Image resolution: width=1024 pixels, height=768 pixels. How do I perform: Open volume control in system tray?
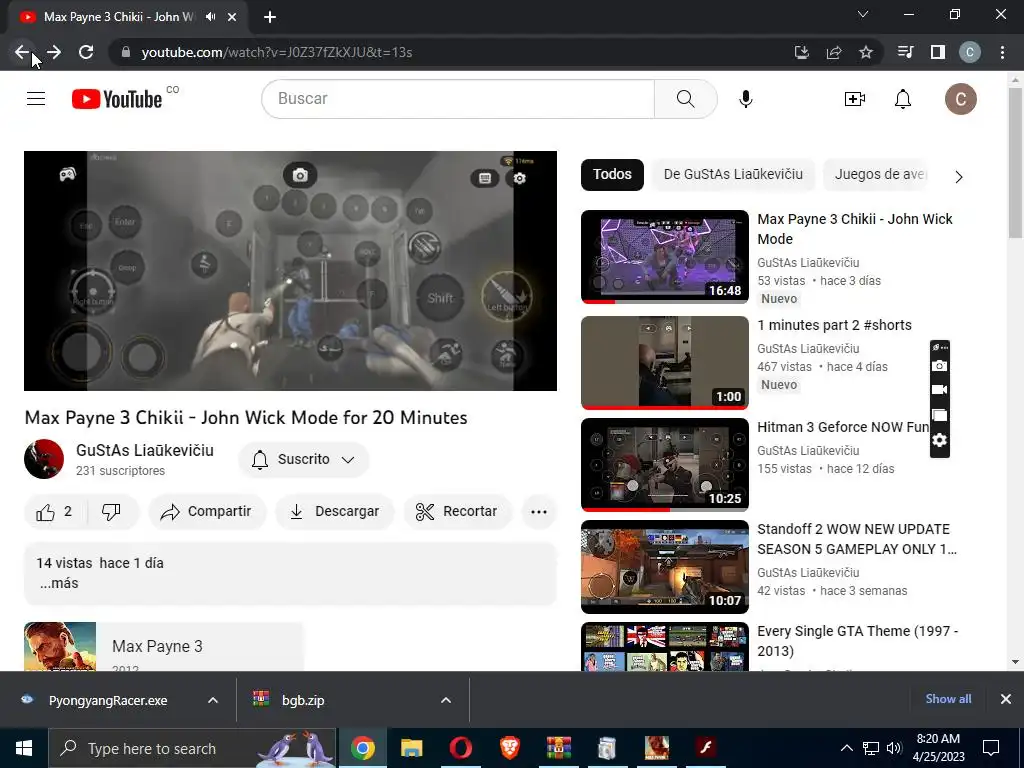point(894,748)
